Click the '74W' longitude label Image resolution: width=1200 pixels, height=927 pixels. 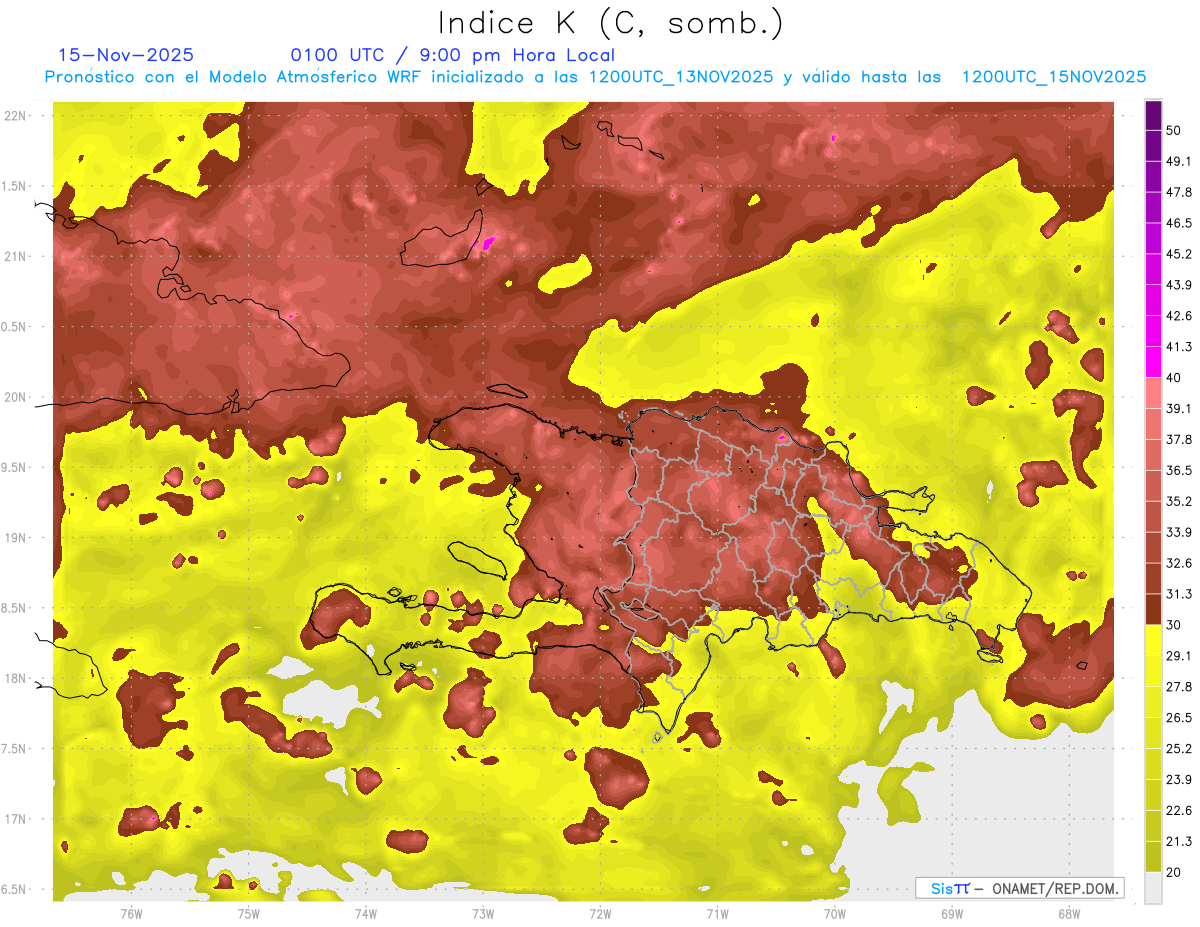point(365,914)
